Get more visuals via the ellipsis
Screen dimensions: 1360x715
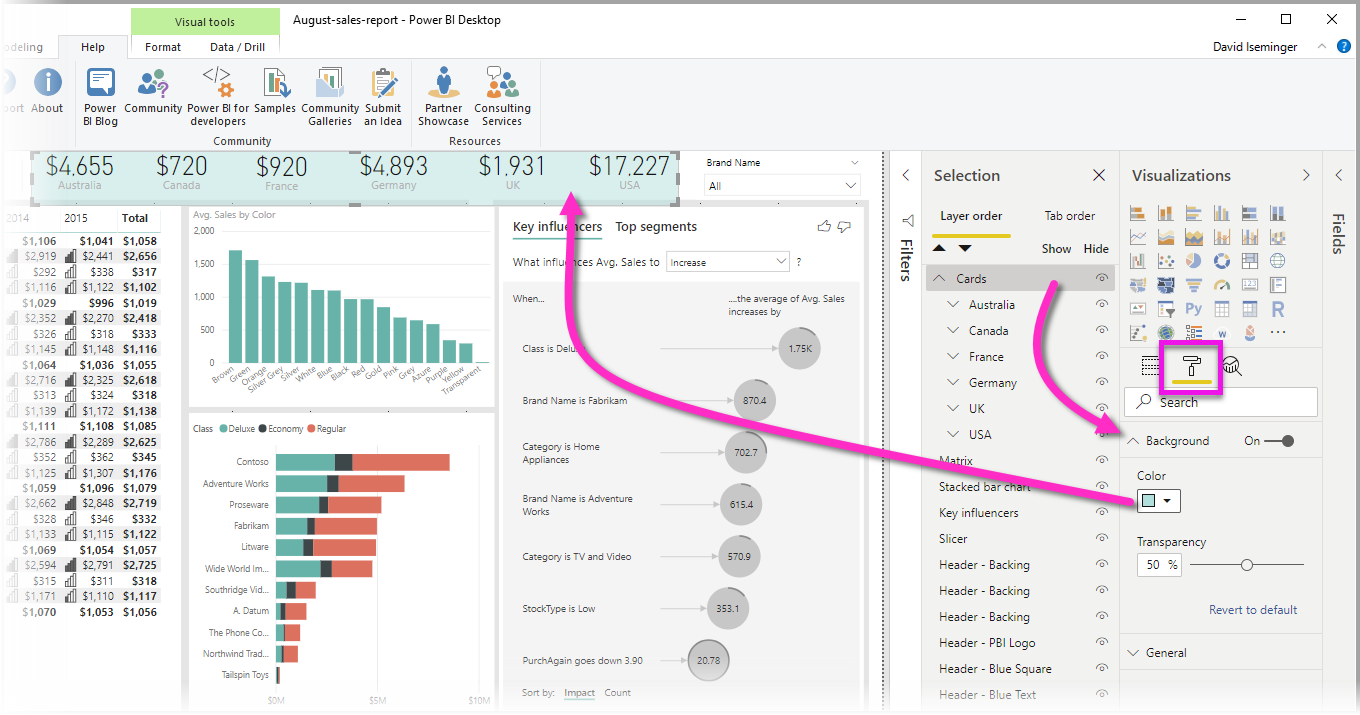click(1277, 333)
